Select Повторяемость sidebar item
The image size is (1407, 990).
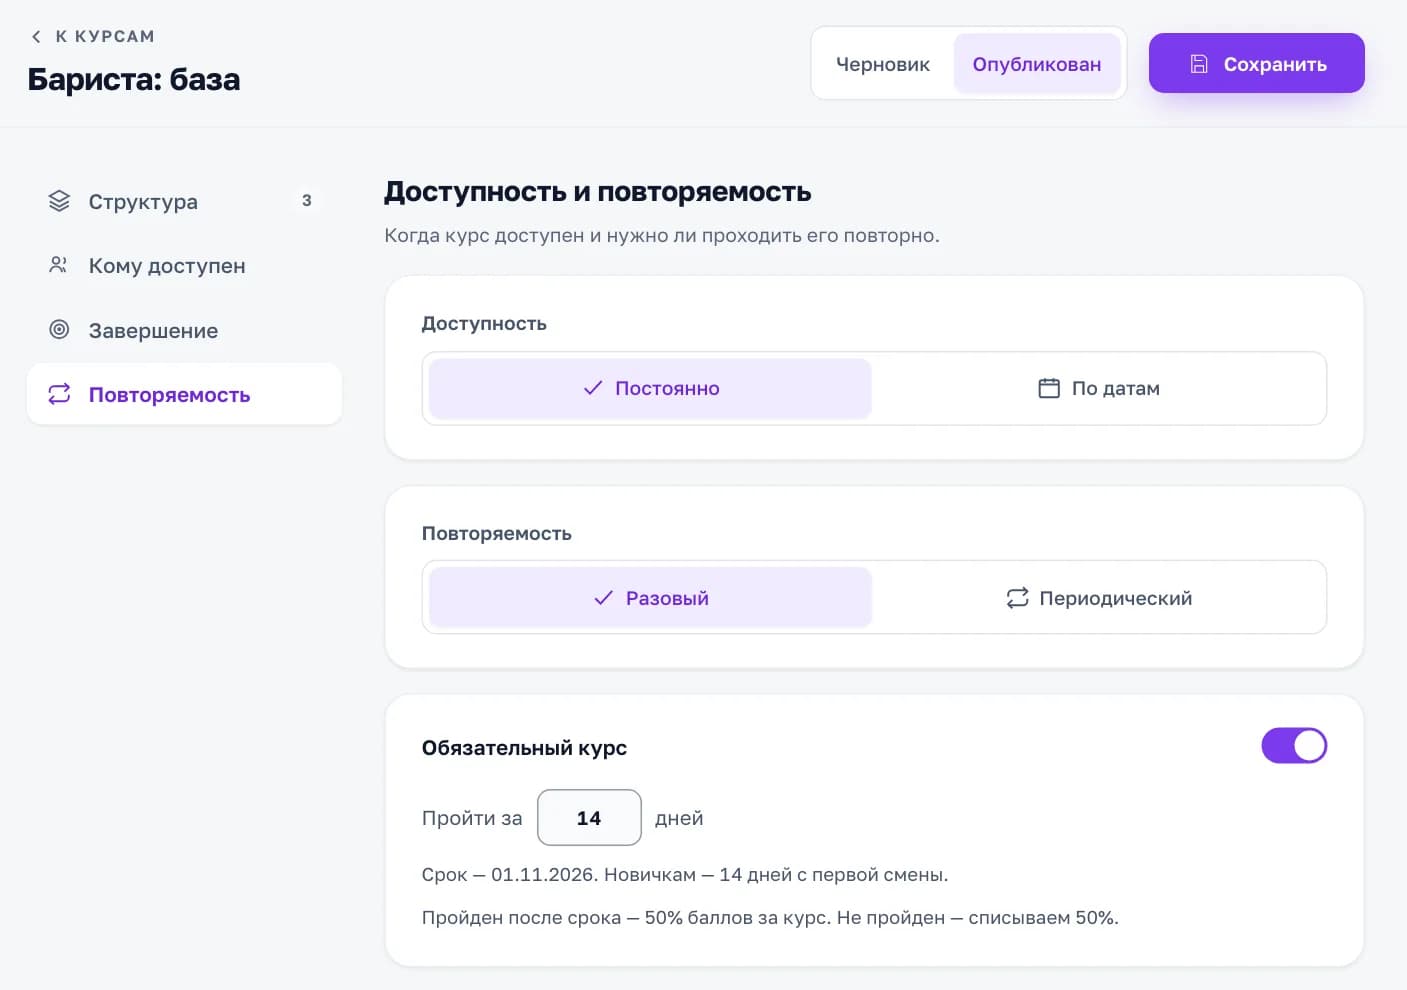point(184,394)
